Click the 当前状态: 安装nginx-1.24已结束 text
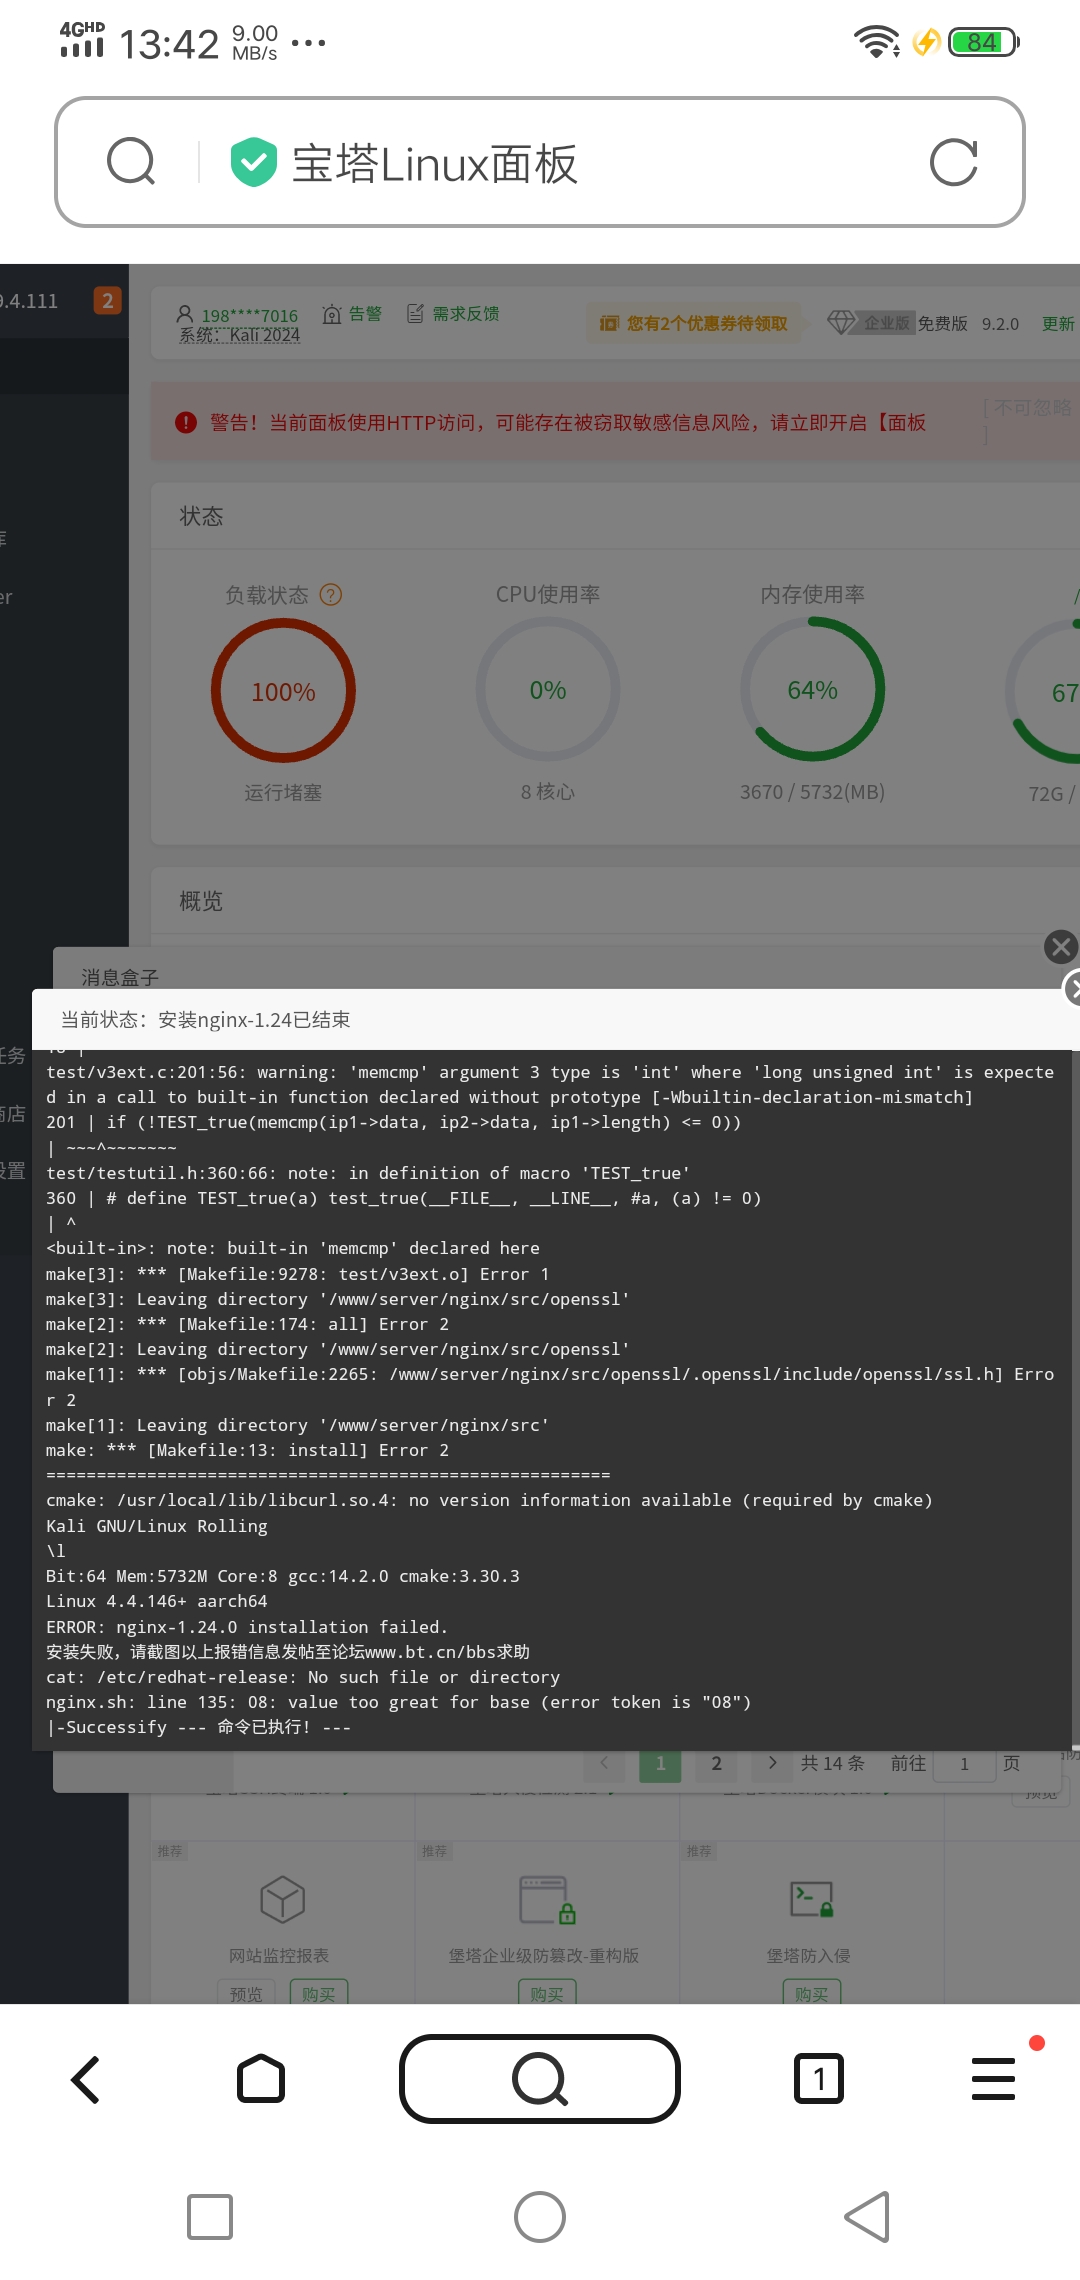The width and height of the screenshot is (1080, 2280). (x=205, y=1019)
